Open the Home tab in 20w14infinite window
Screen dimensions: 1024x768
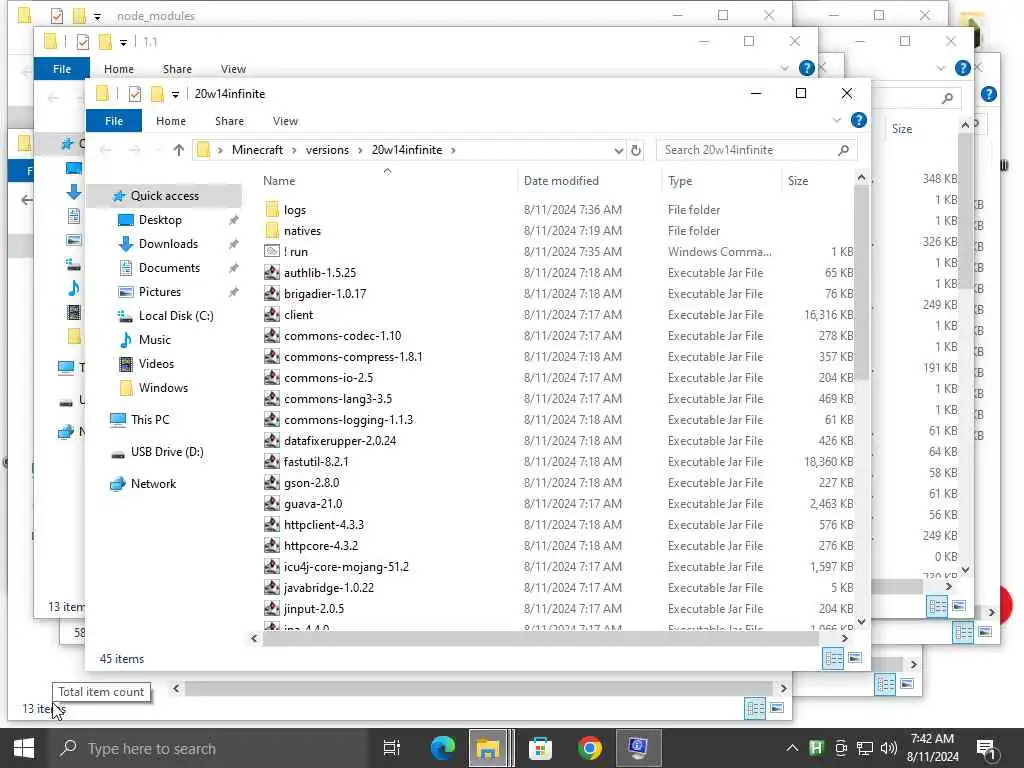click(x=170, y=121)
